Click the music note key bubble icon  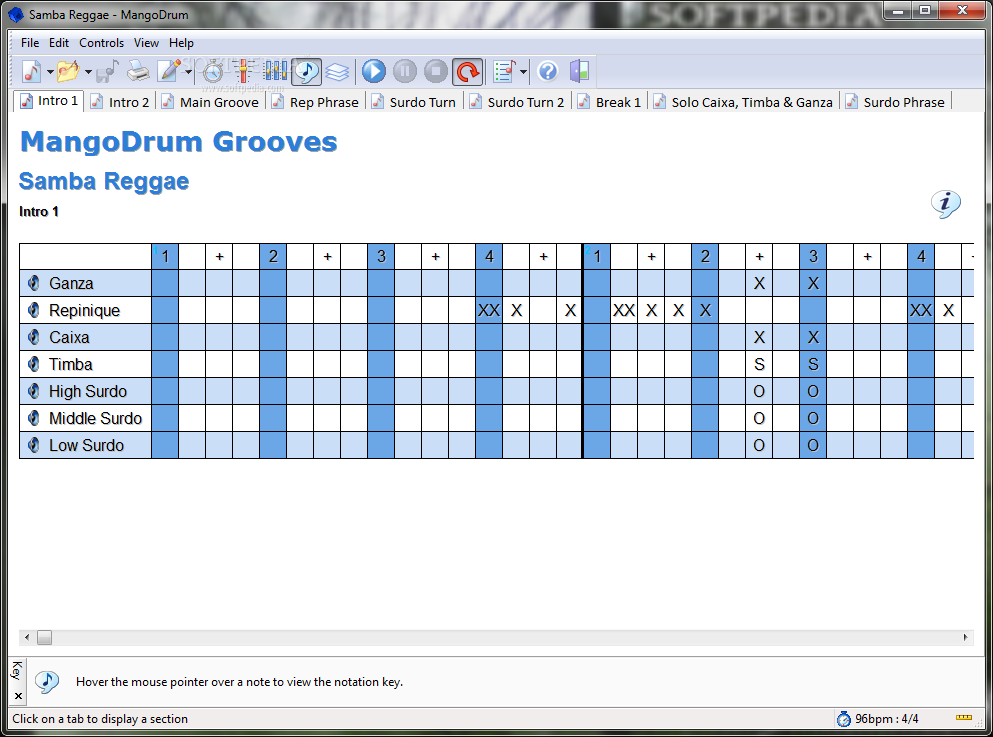(47, 681)
